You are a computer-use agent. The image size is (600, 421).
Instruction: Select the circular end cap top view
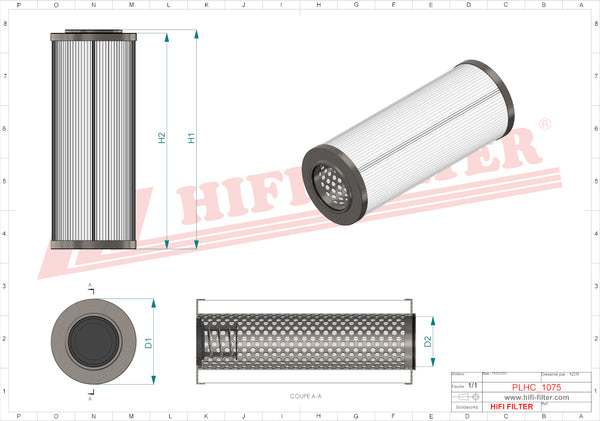point(92,340)
